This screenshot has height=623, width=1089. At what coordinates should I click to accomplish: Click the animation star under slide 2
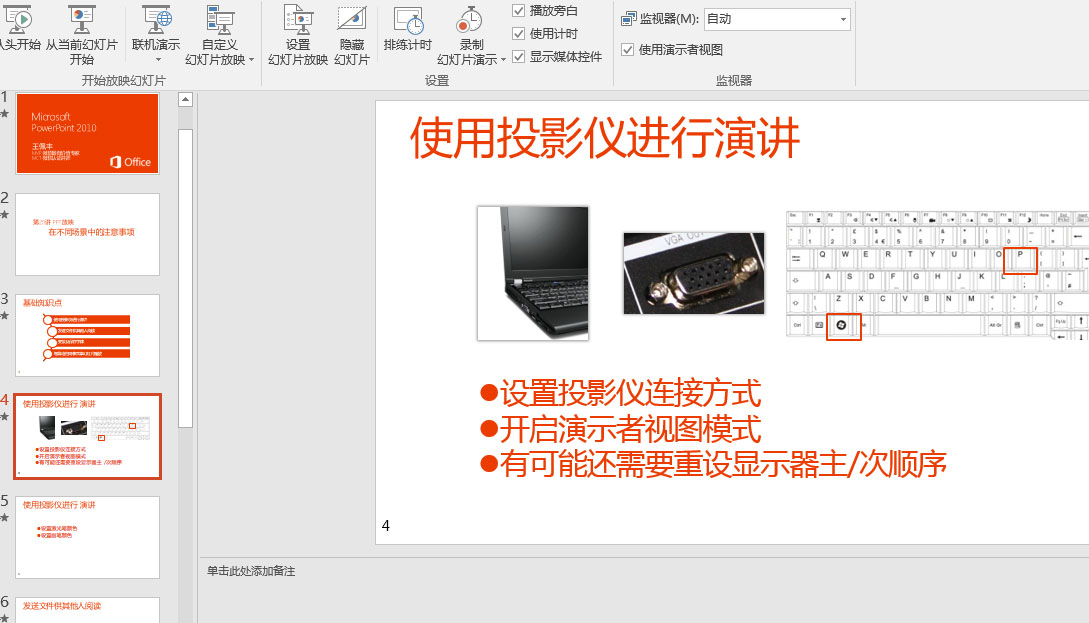click(x=5, y=215)
